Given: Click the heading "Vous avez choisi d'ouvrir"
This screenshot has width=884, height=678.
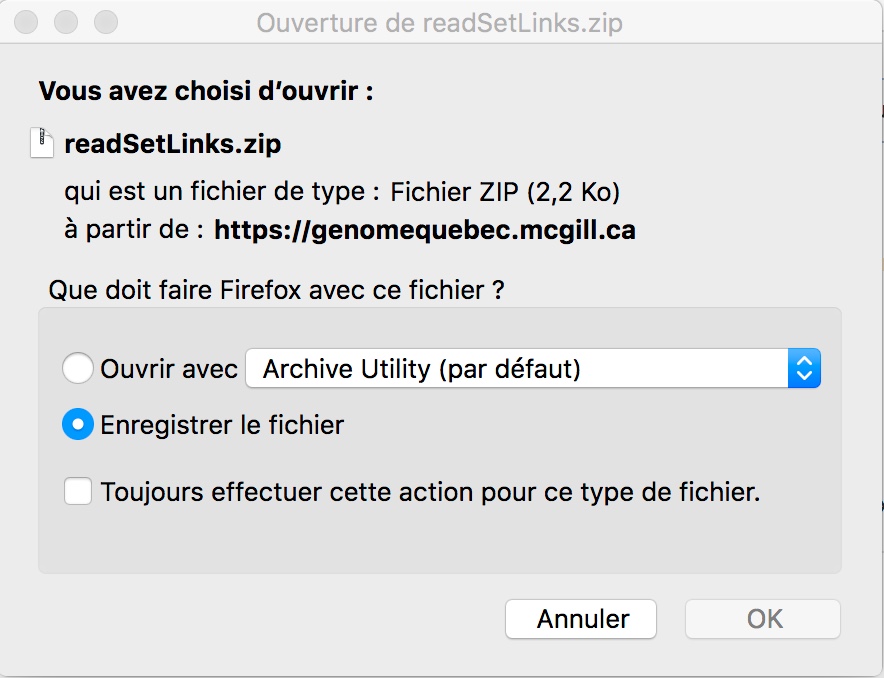Looking at the screenshot, I should coord(206,91).
